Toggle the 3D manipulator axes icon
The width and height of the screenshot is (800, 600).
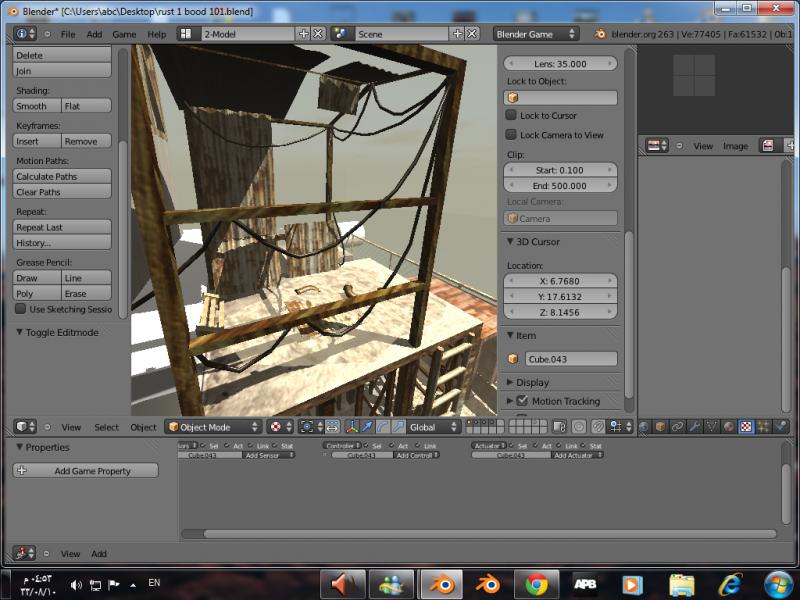click(351, 427)
